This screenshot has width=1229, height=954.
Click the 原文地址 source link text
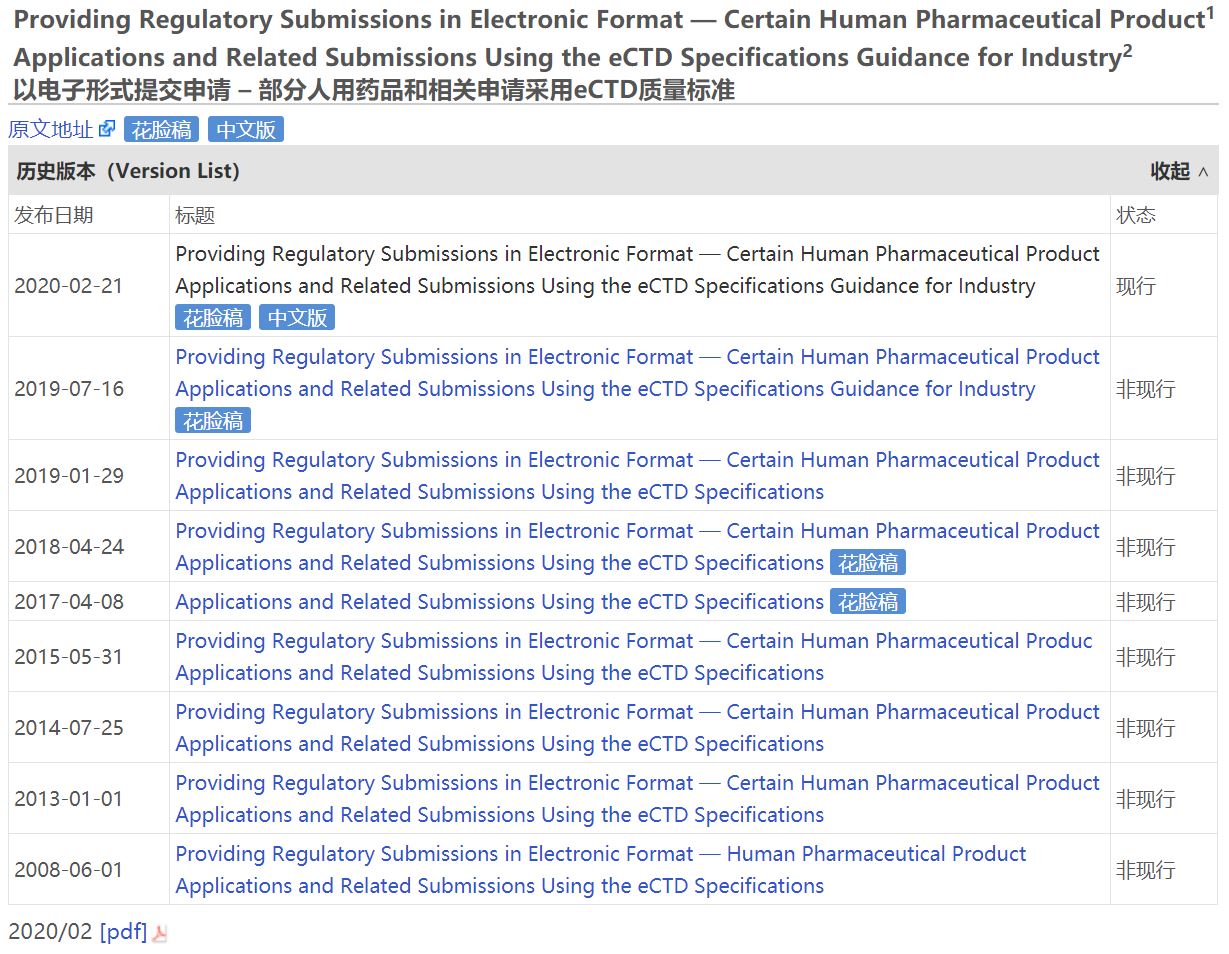pos(51,129)
